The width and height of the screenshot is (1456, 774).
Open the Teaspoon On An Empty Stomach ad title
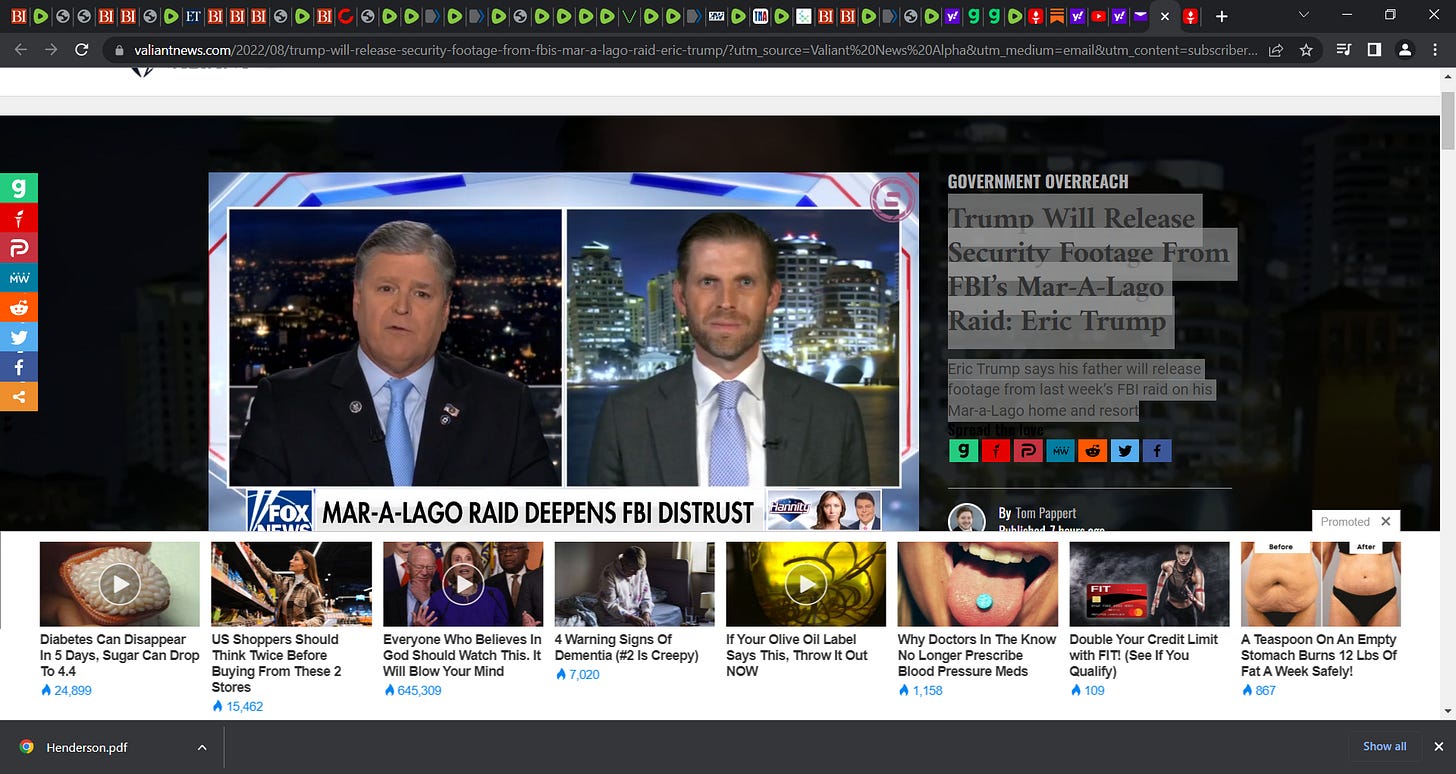tap(1319, 655)
